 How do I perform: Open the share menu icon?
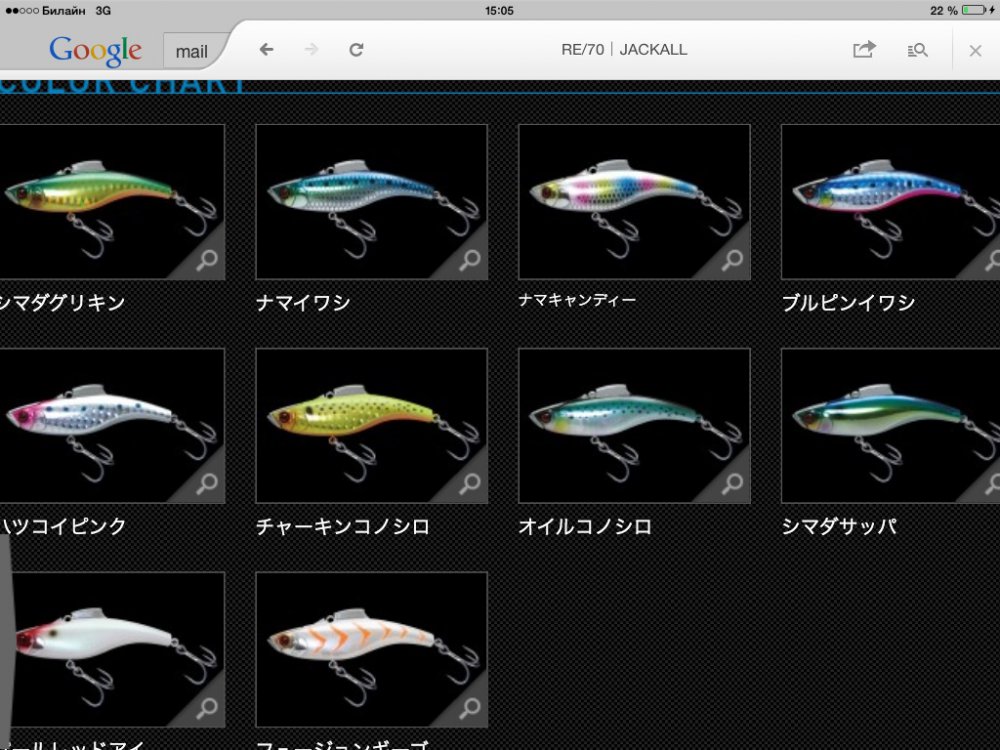click(x=864, y=49)
